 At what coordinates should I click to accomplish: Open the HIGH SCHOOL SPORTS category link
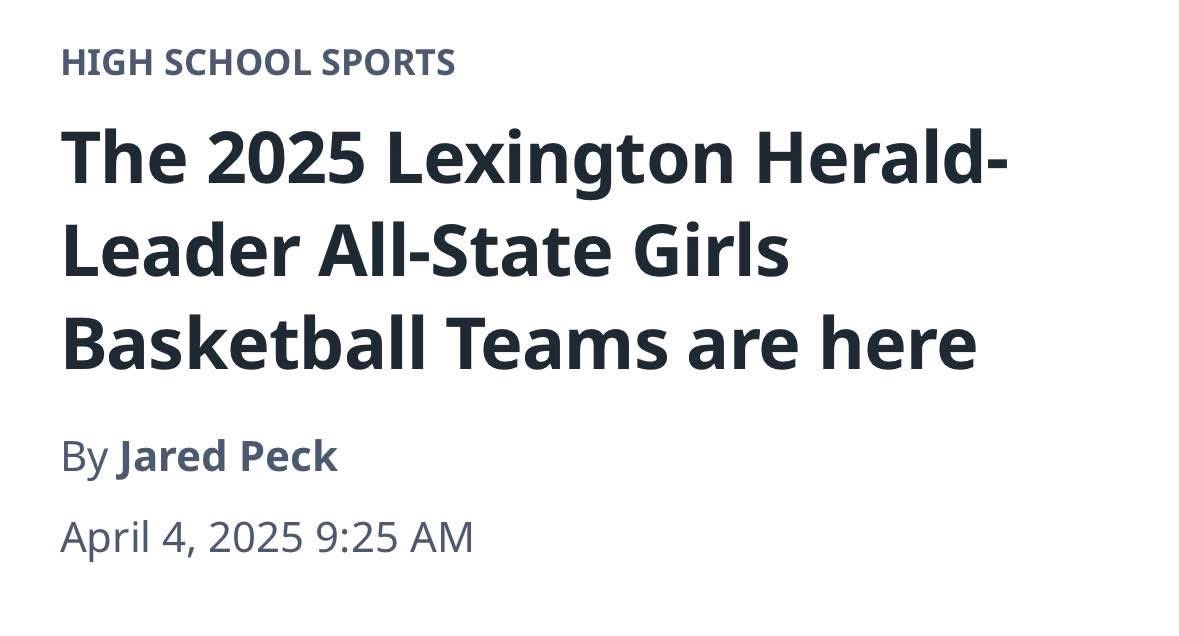258,62
